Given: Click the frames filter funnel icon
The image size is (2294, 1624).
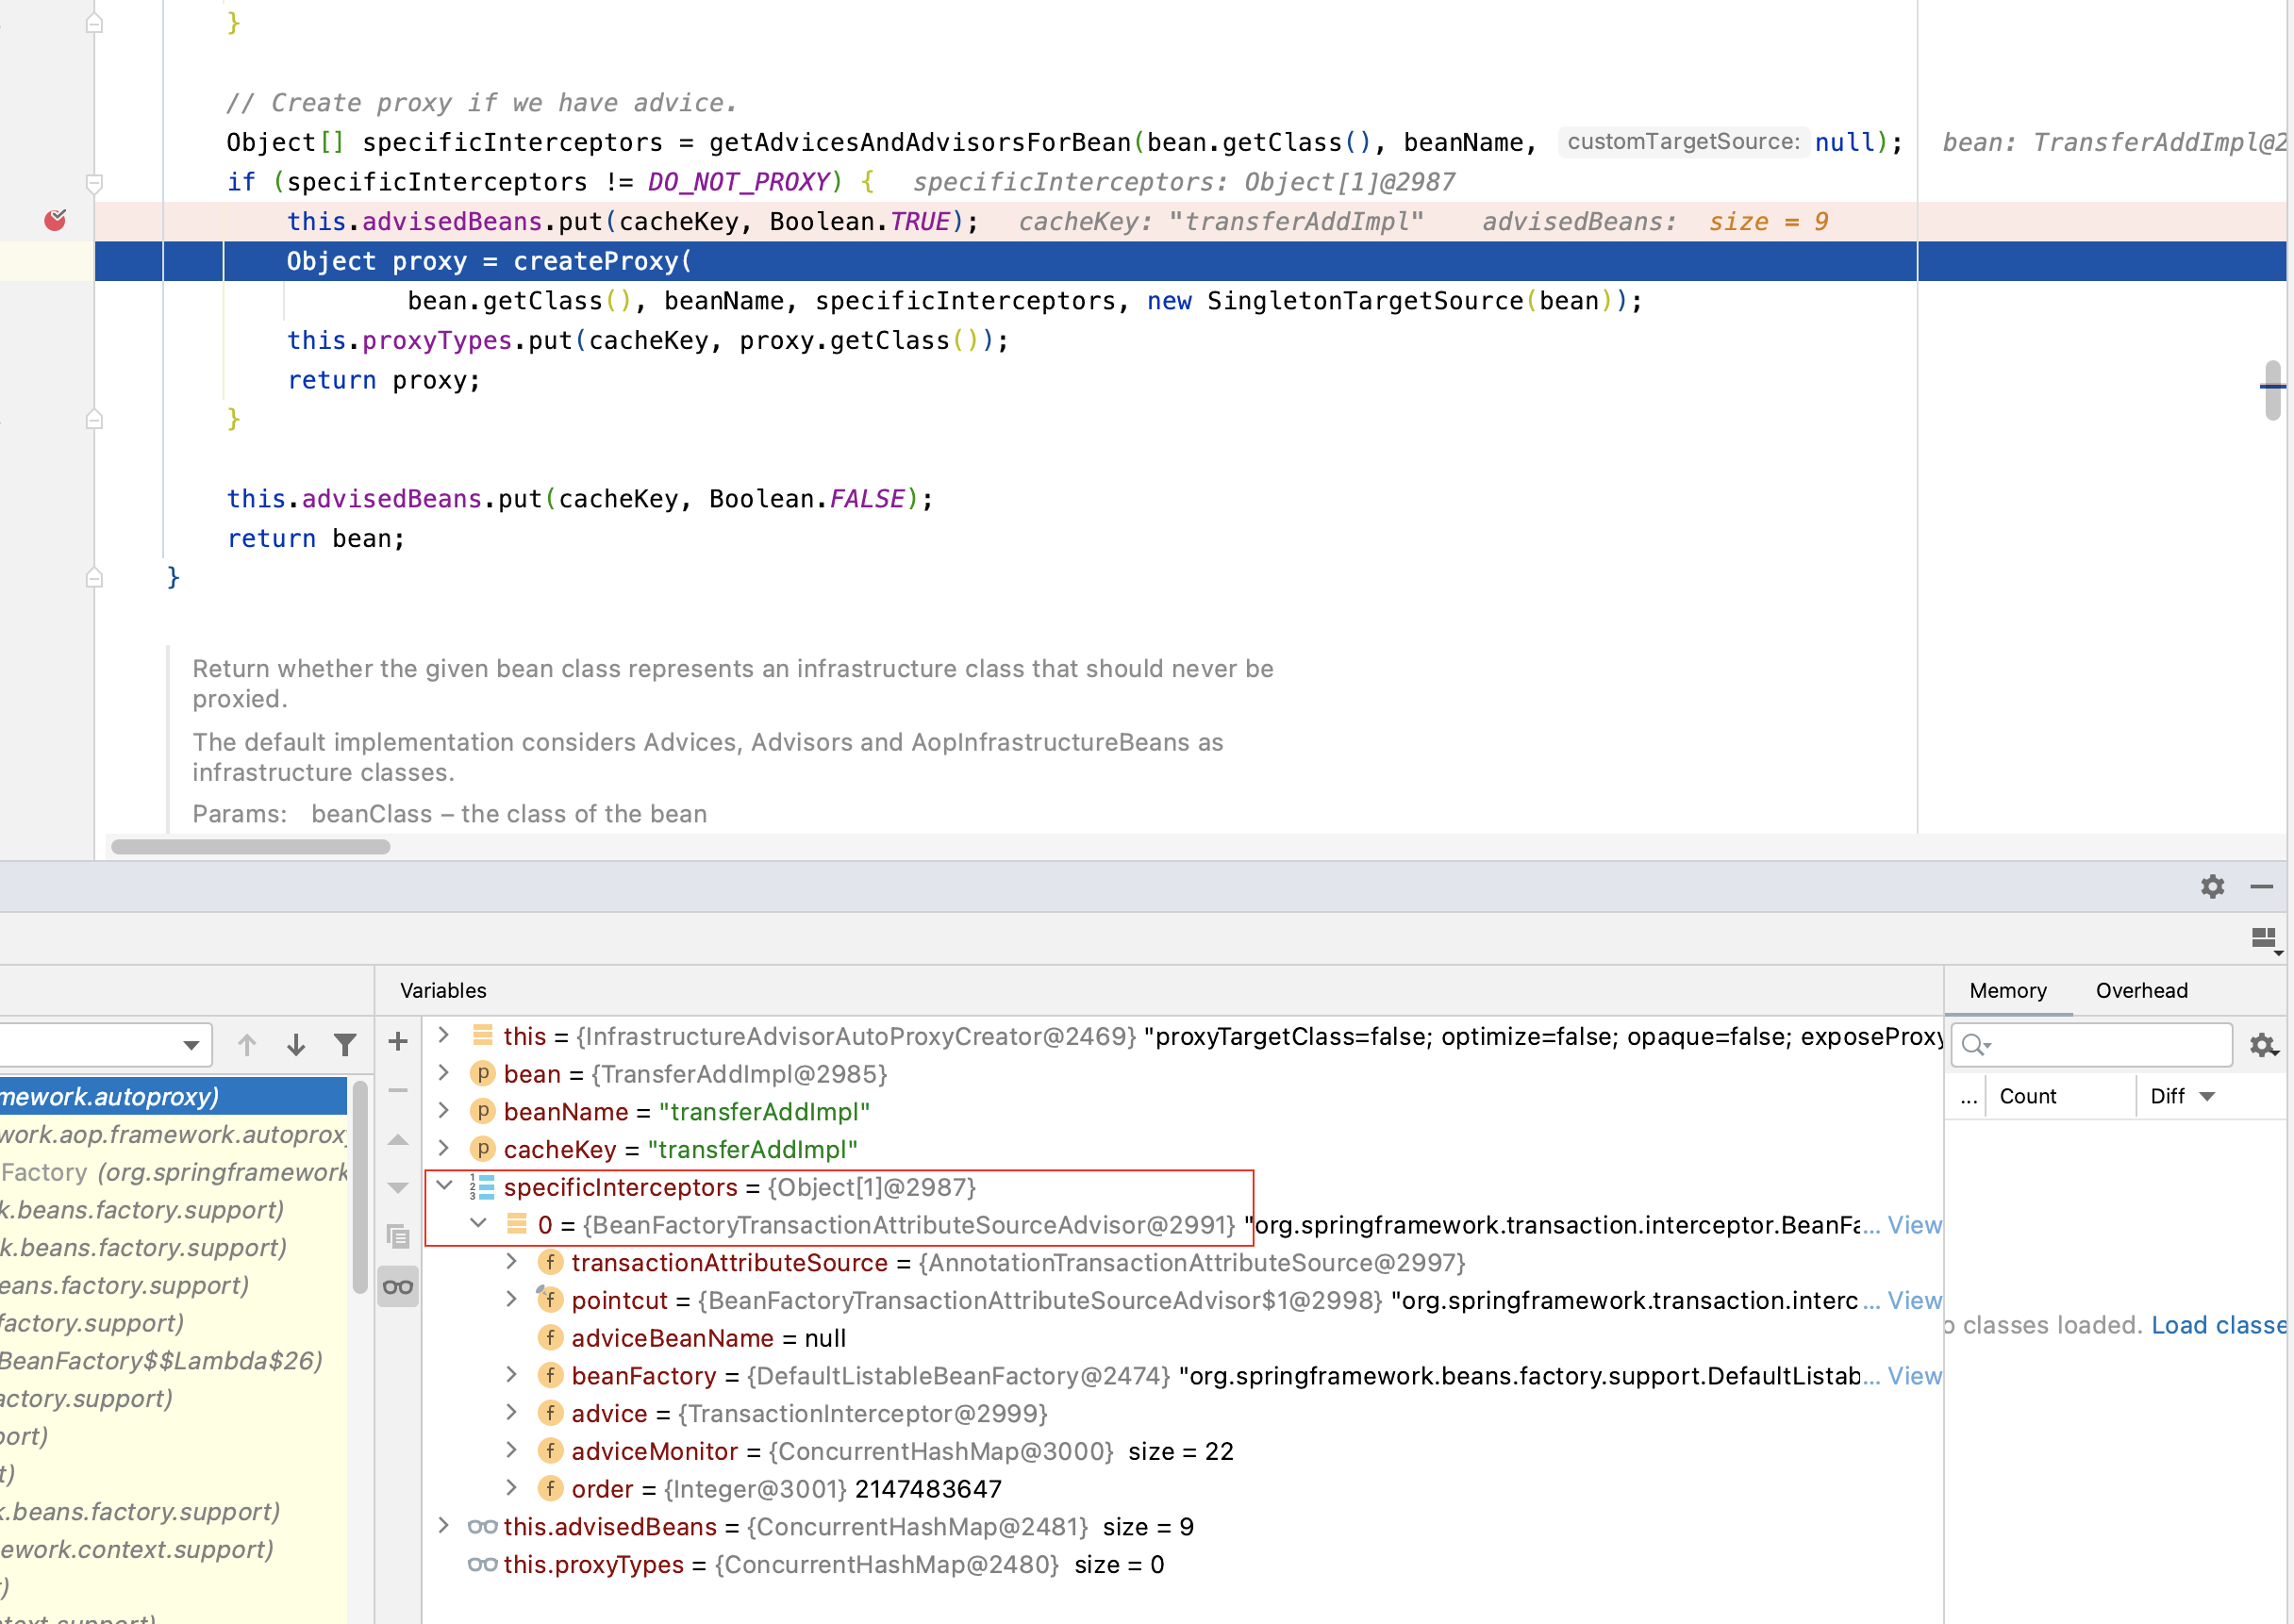Looking at the screenshot, I should (345, 1045).
